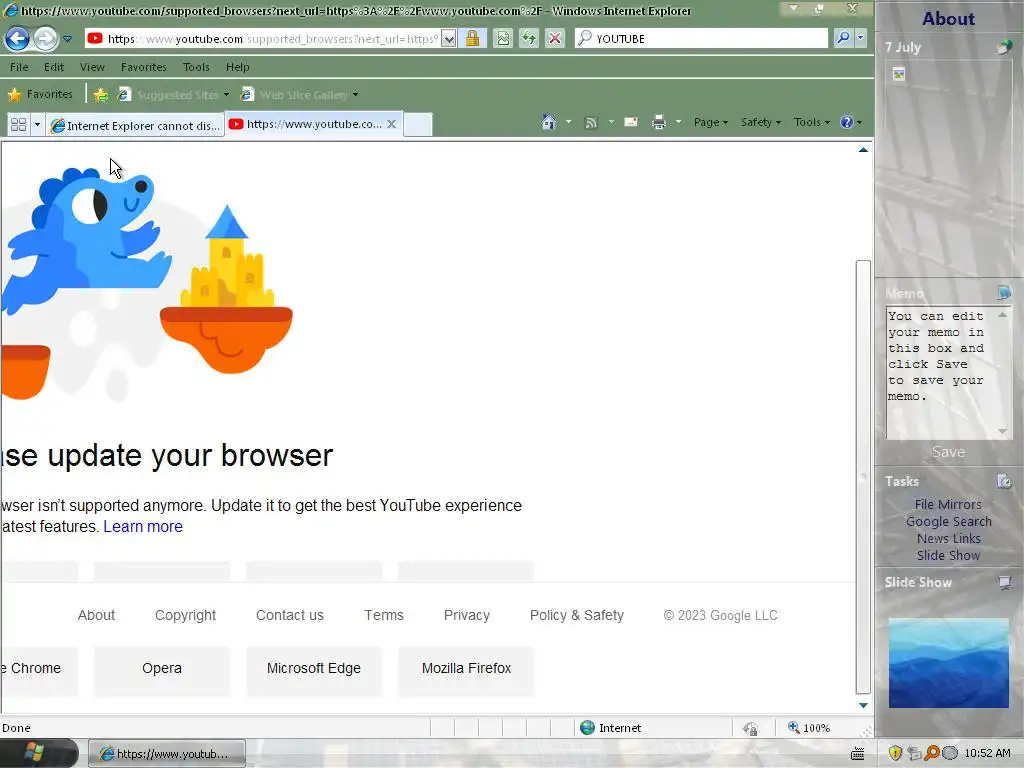Click the Home icon in command bar

pyautogui.click(x=549, y=122)
